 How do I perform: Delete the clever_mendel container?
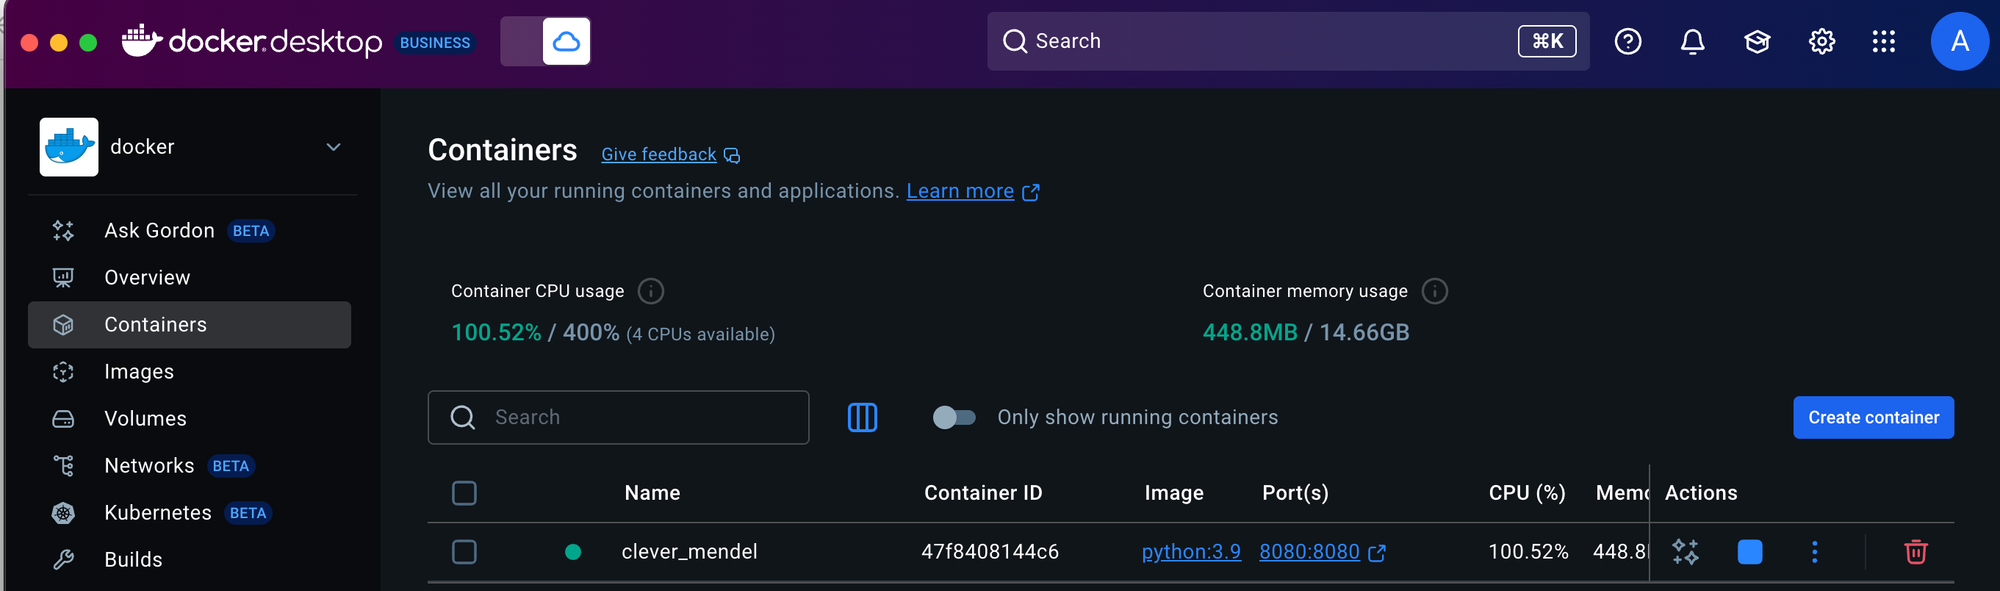(x=1915, y=552)
